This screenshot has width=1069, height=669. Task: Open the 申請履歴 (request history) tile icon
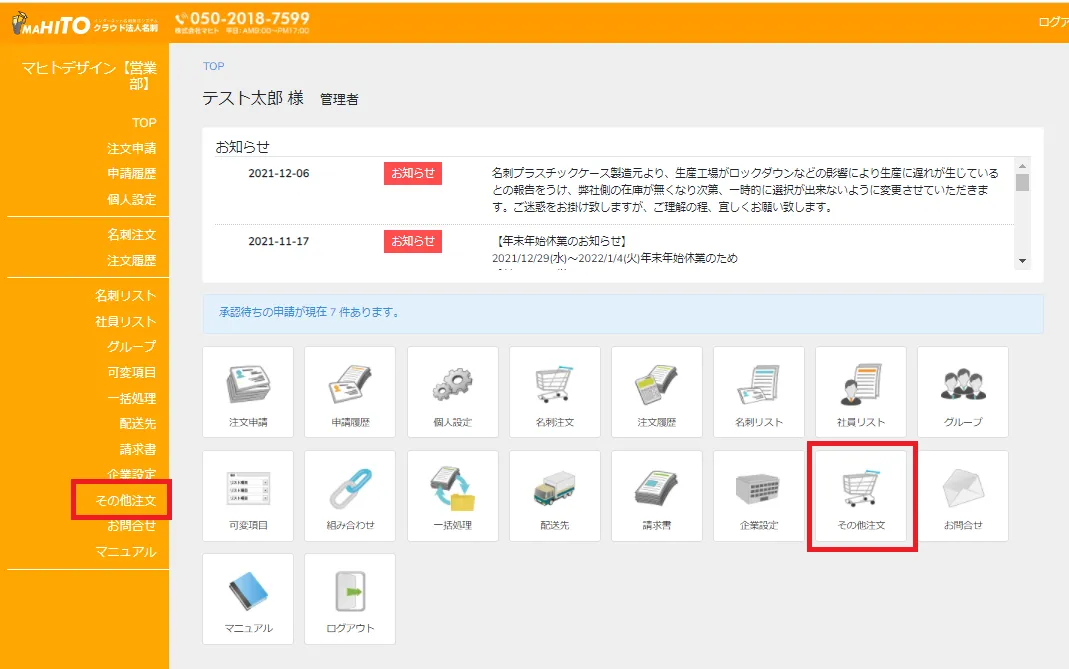point(349,385)
